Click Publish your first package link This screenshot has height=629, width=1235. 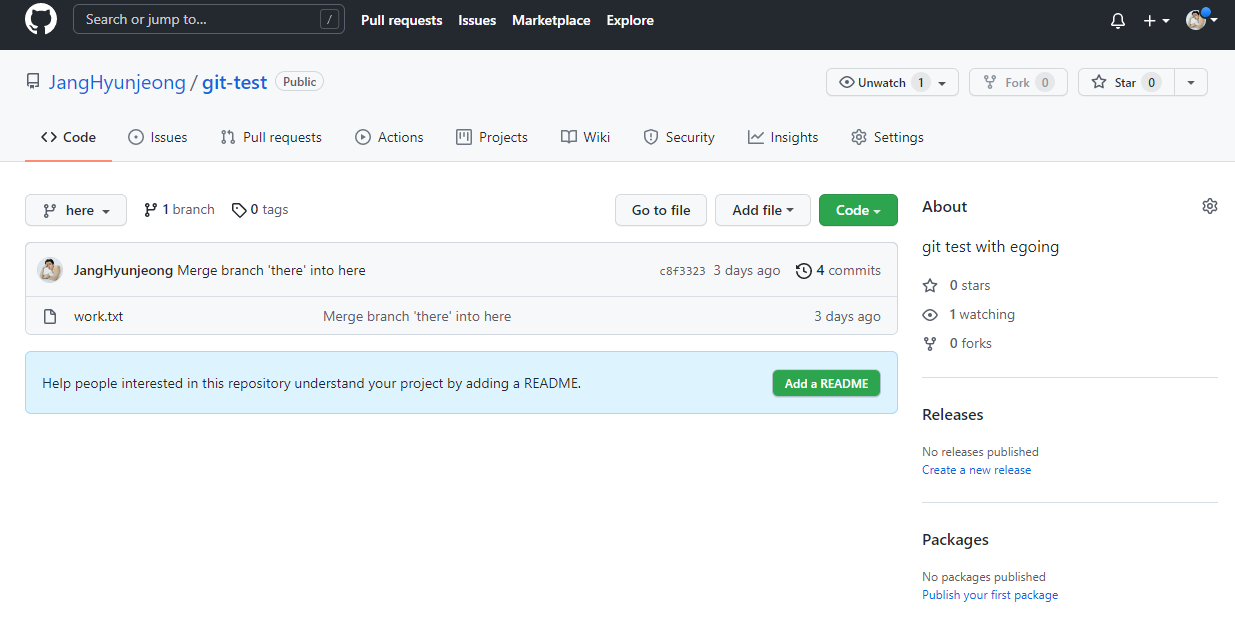[990, 595]
